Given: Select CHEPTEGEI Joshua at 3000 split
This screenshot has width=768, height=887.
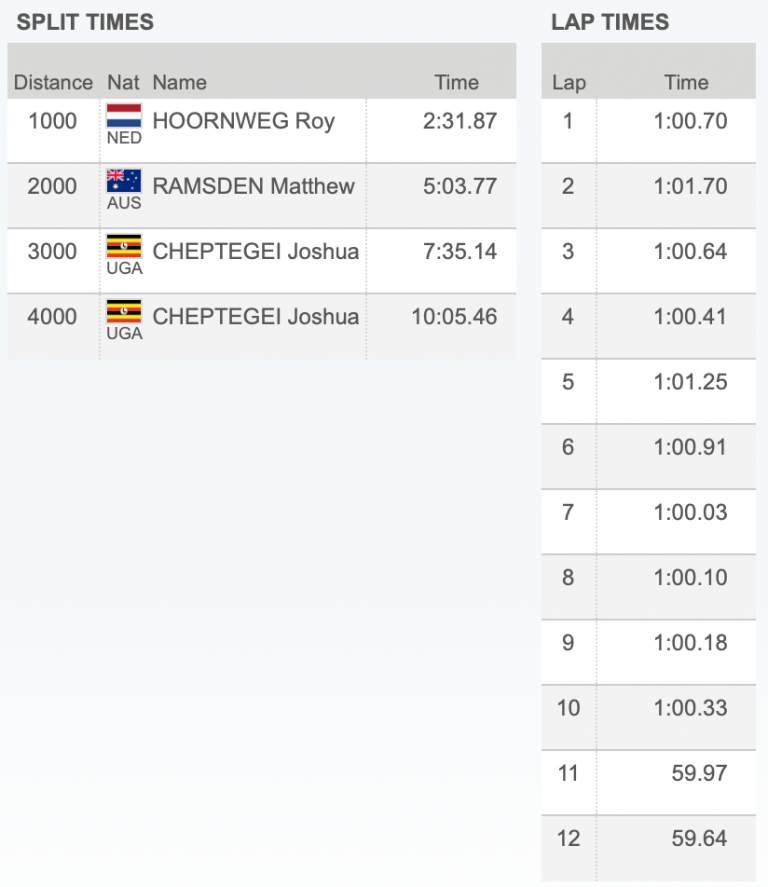Looking at the screenshot, I should coord(256,251).
